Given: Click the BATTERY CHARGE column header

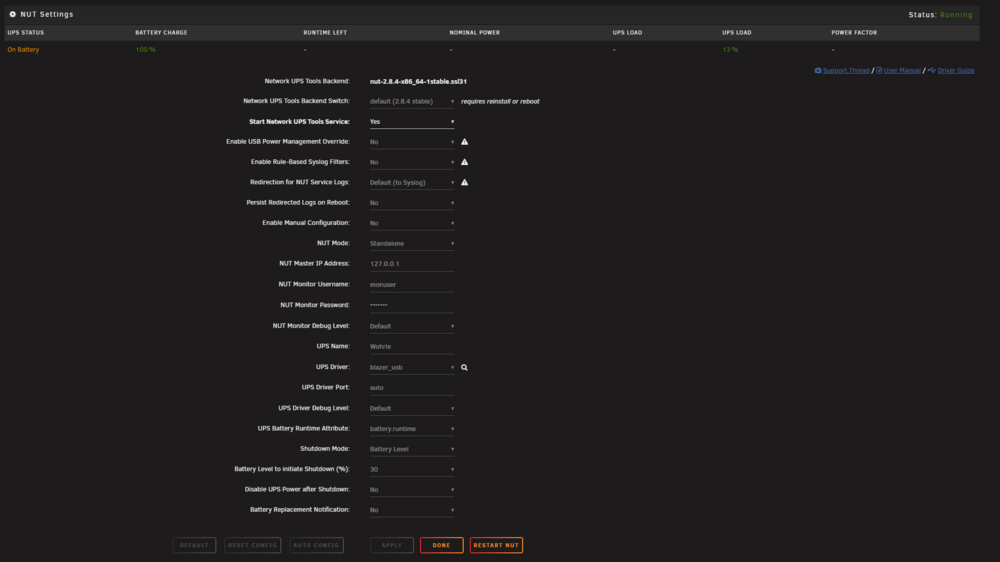Looking at the screenshot, I should click(x=161, y=33).
